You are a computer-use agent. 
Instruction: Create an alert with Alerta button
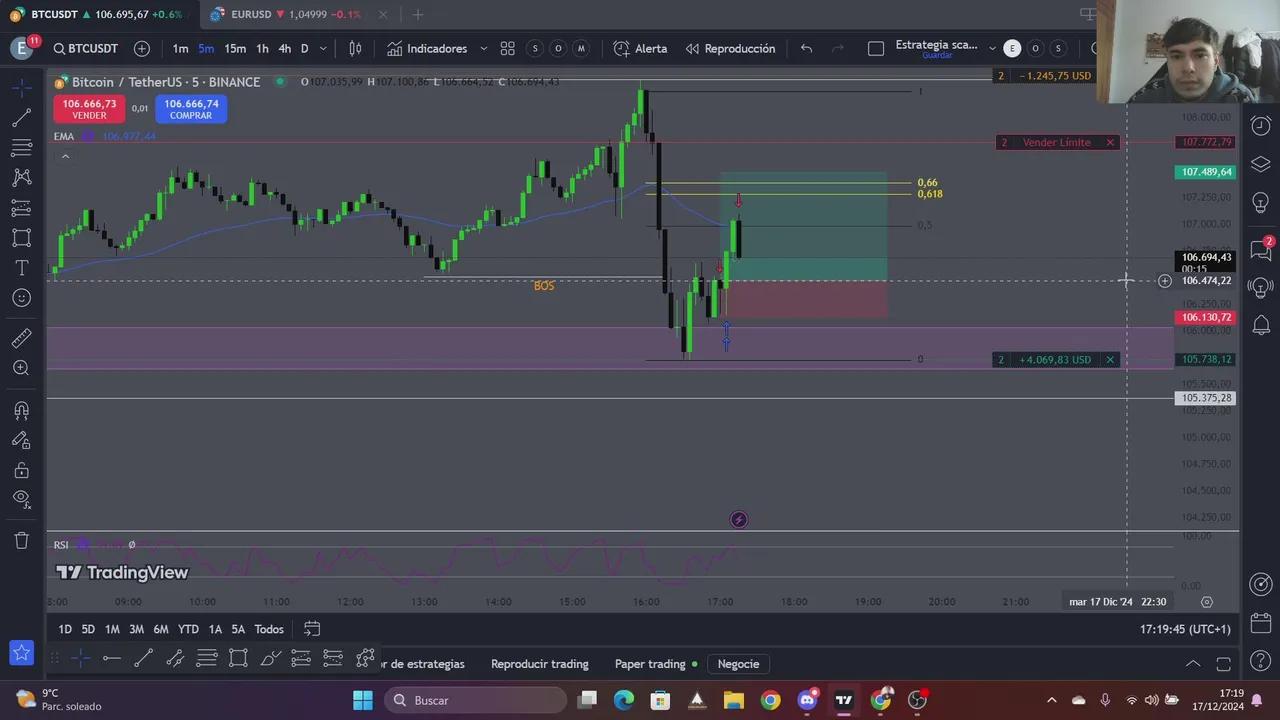click(640, 49)
